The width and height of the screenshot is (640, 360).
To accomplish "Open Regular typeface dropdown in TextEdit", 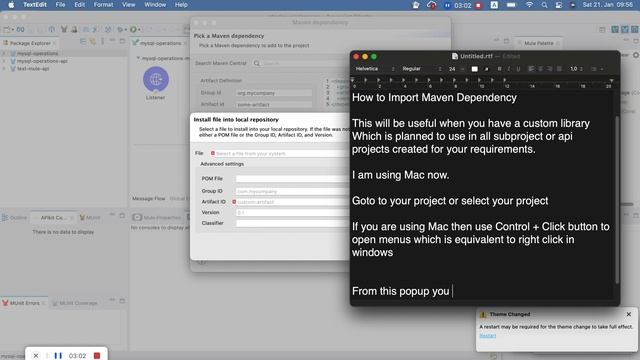I will [x=422, y=69].
